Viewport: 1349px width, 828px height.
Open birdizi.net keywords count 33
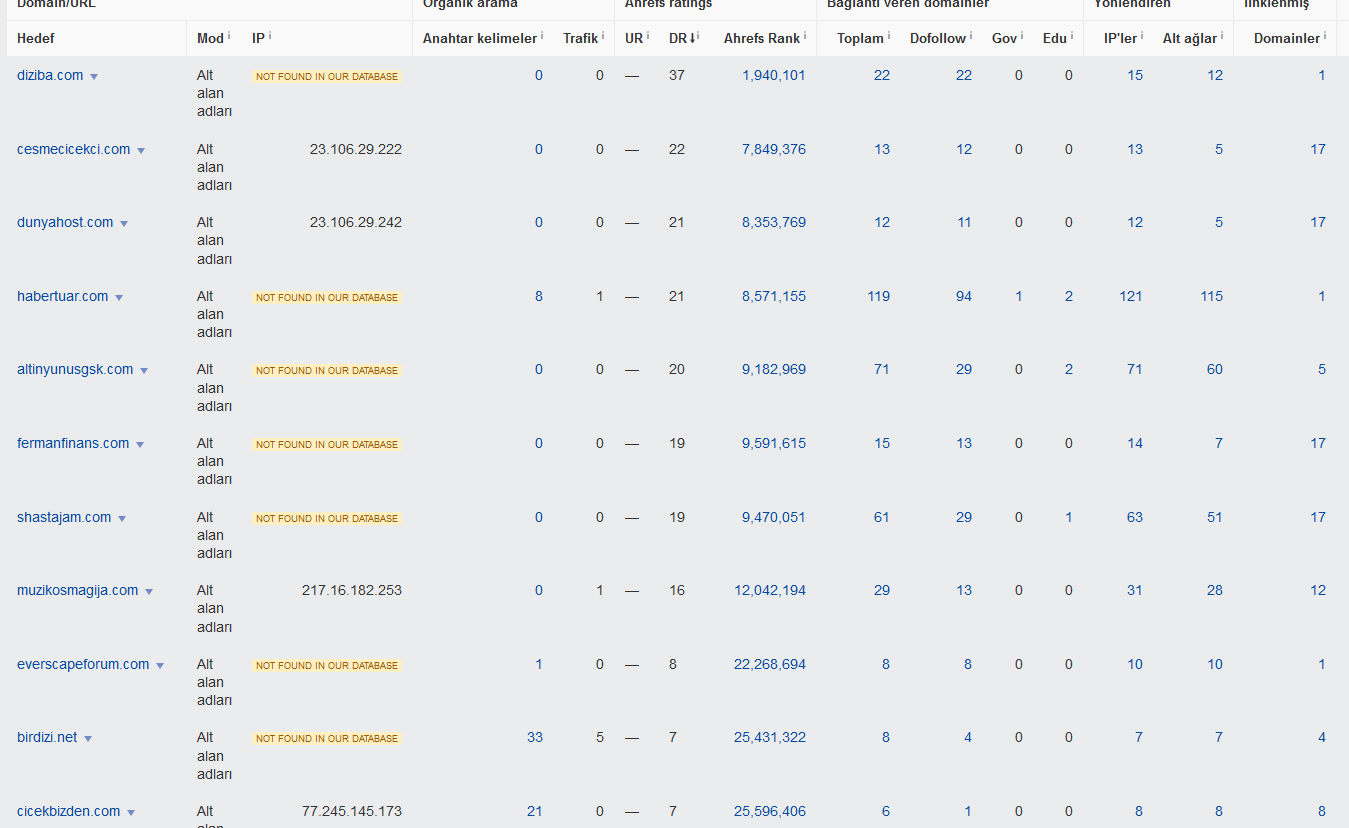point(535,737)
